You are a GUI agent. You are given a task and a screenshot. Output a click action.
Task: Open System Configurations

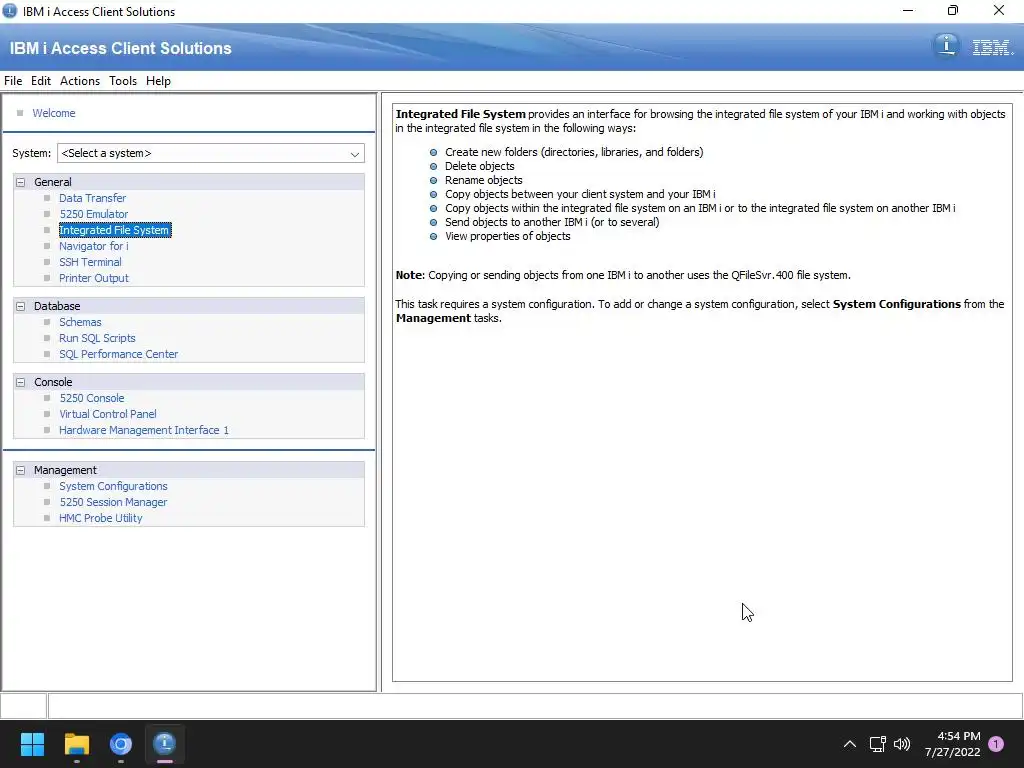(113, 487)
